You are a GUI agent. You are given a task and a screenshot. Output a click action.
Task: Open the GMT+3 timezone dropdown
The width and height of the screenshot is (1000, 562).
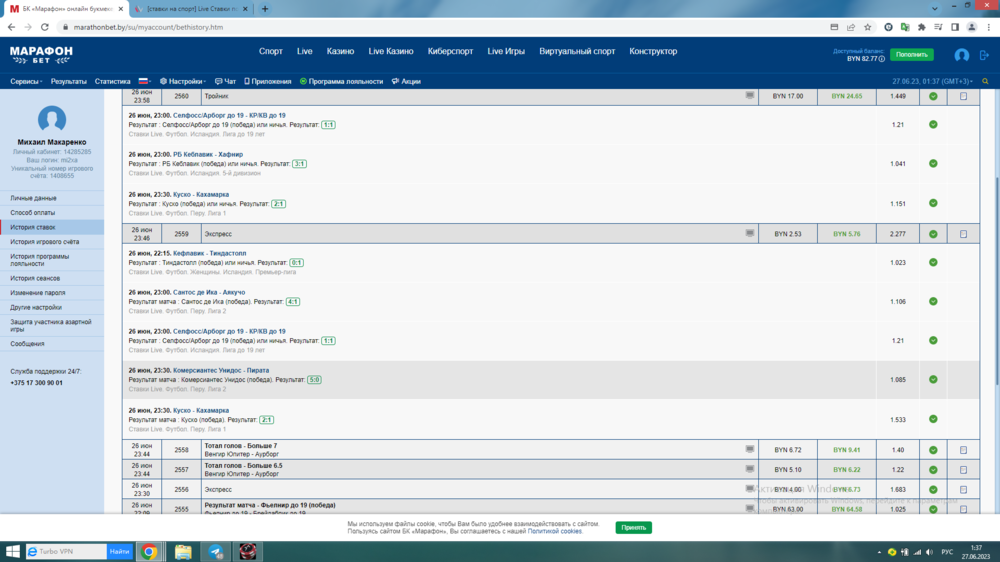[x=932, y=81]
